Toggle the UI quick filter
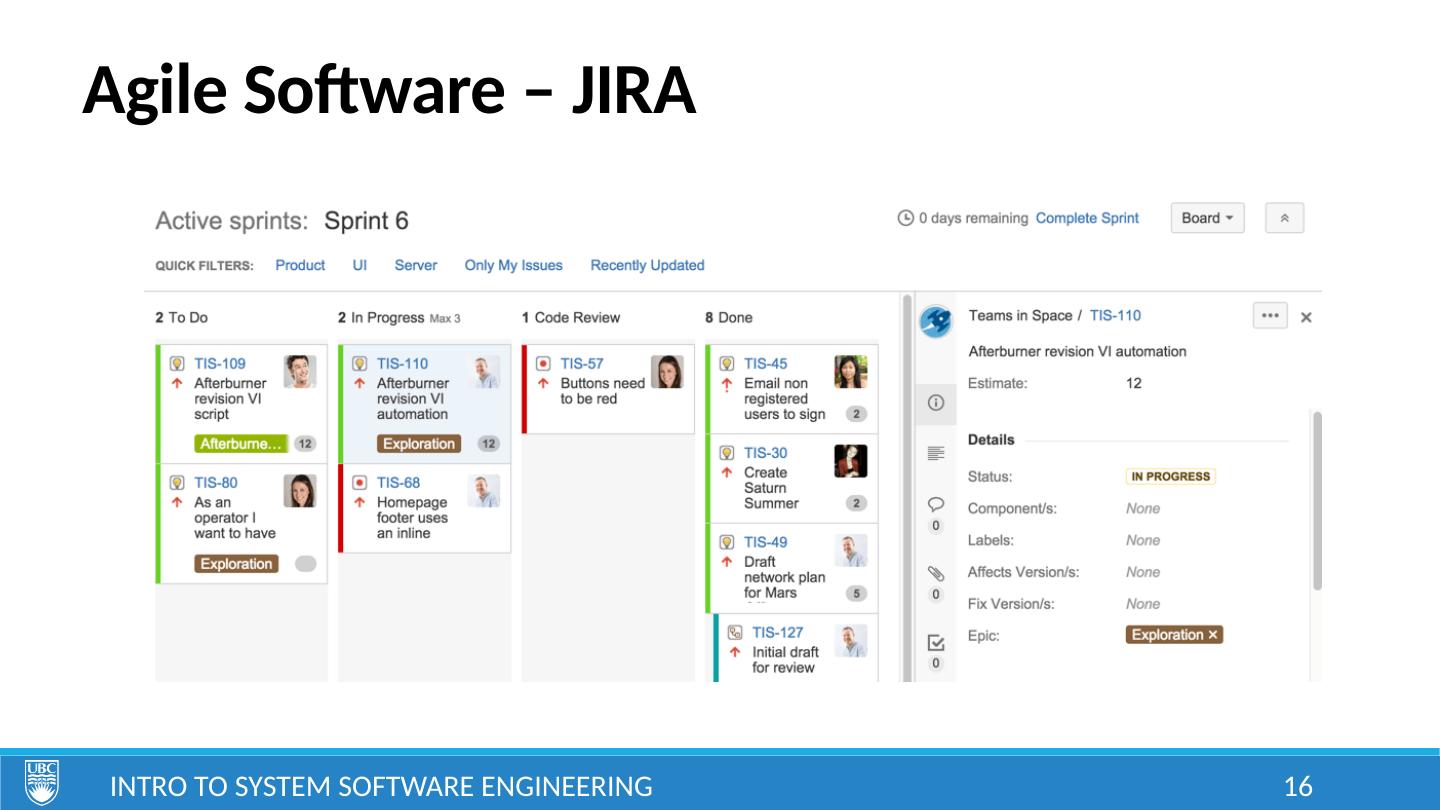Image resolution: width=1440 pixels, height=810 pixels. (x=360, y=265)
